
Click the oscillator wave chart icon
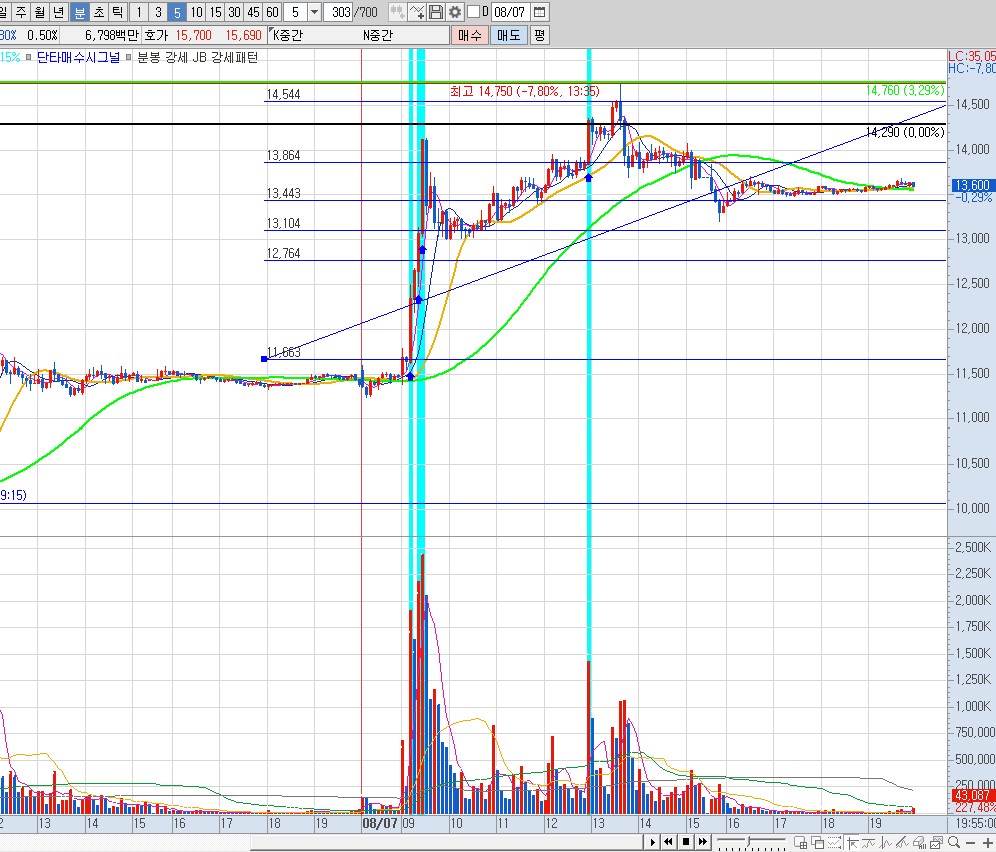(x=885, y=842)
